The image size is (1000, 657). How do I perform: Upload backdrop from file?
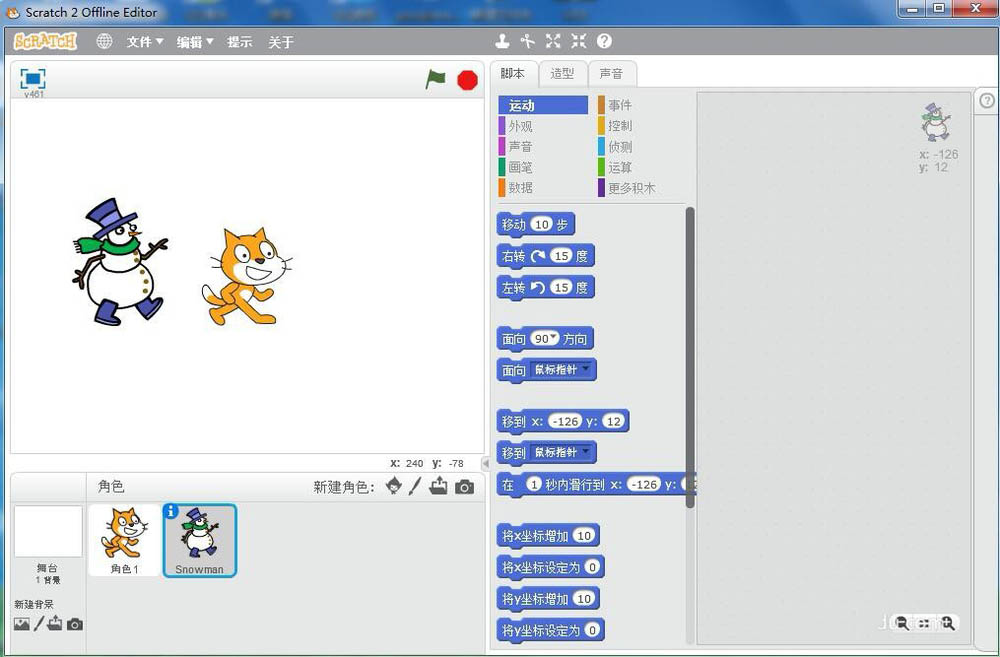(x=55, y=623)
